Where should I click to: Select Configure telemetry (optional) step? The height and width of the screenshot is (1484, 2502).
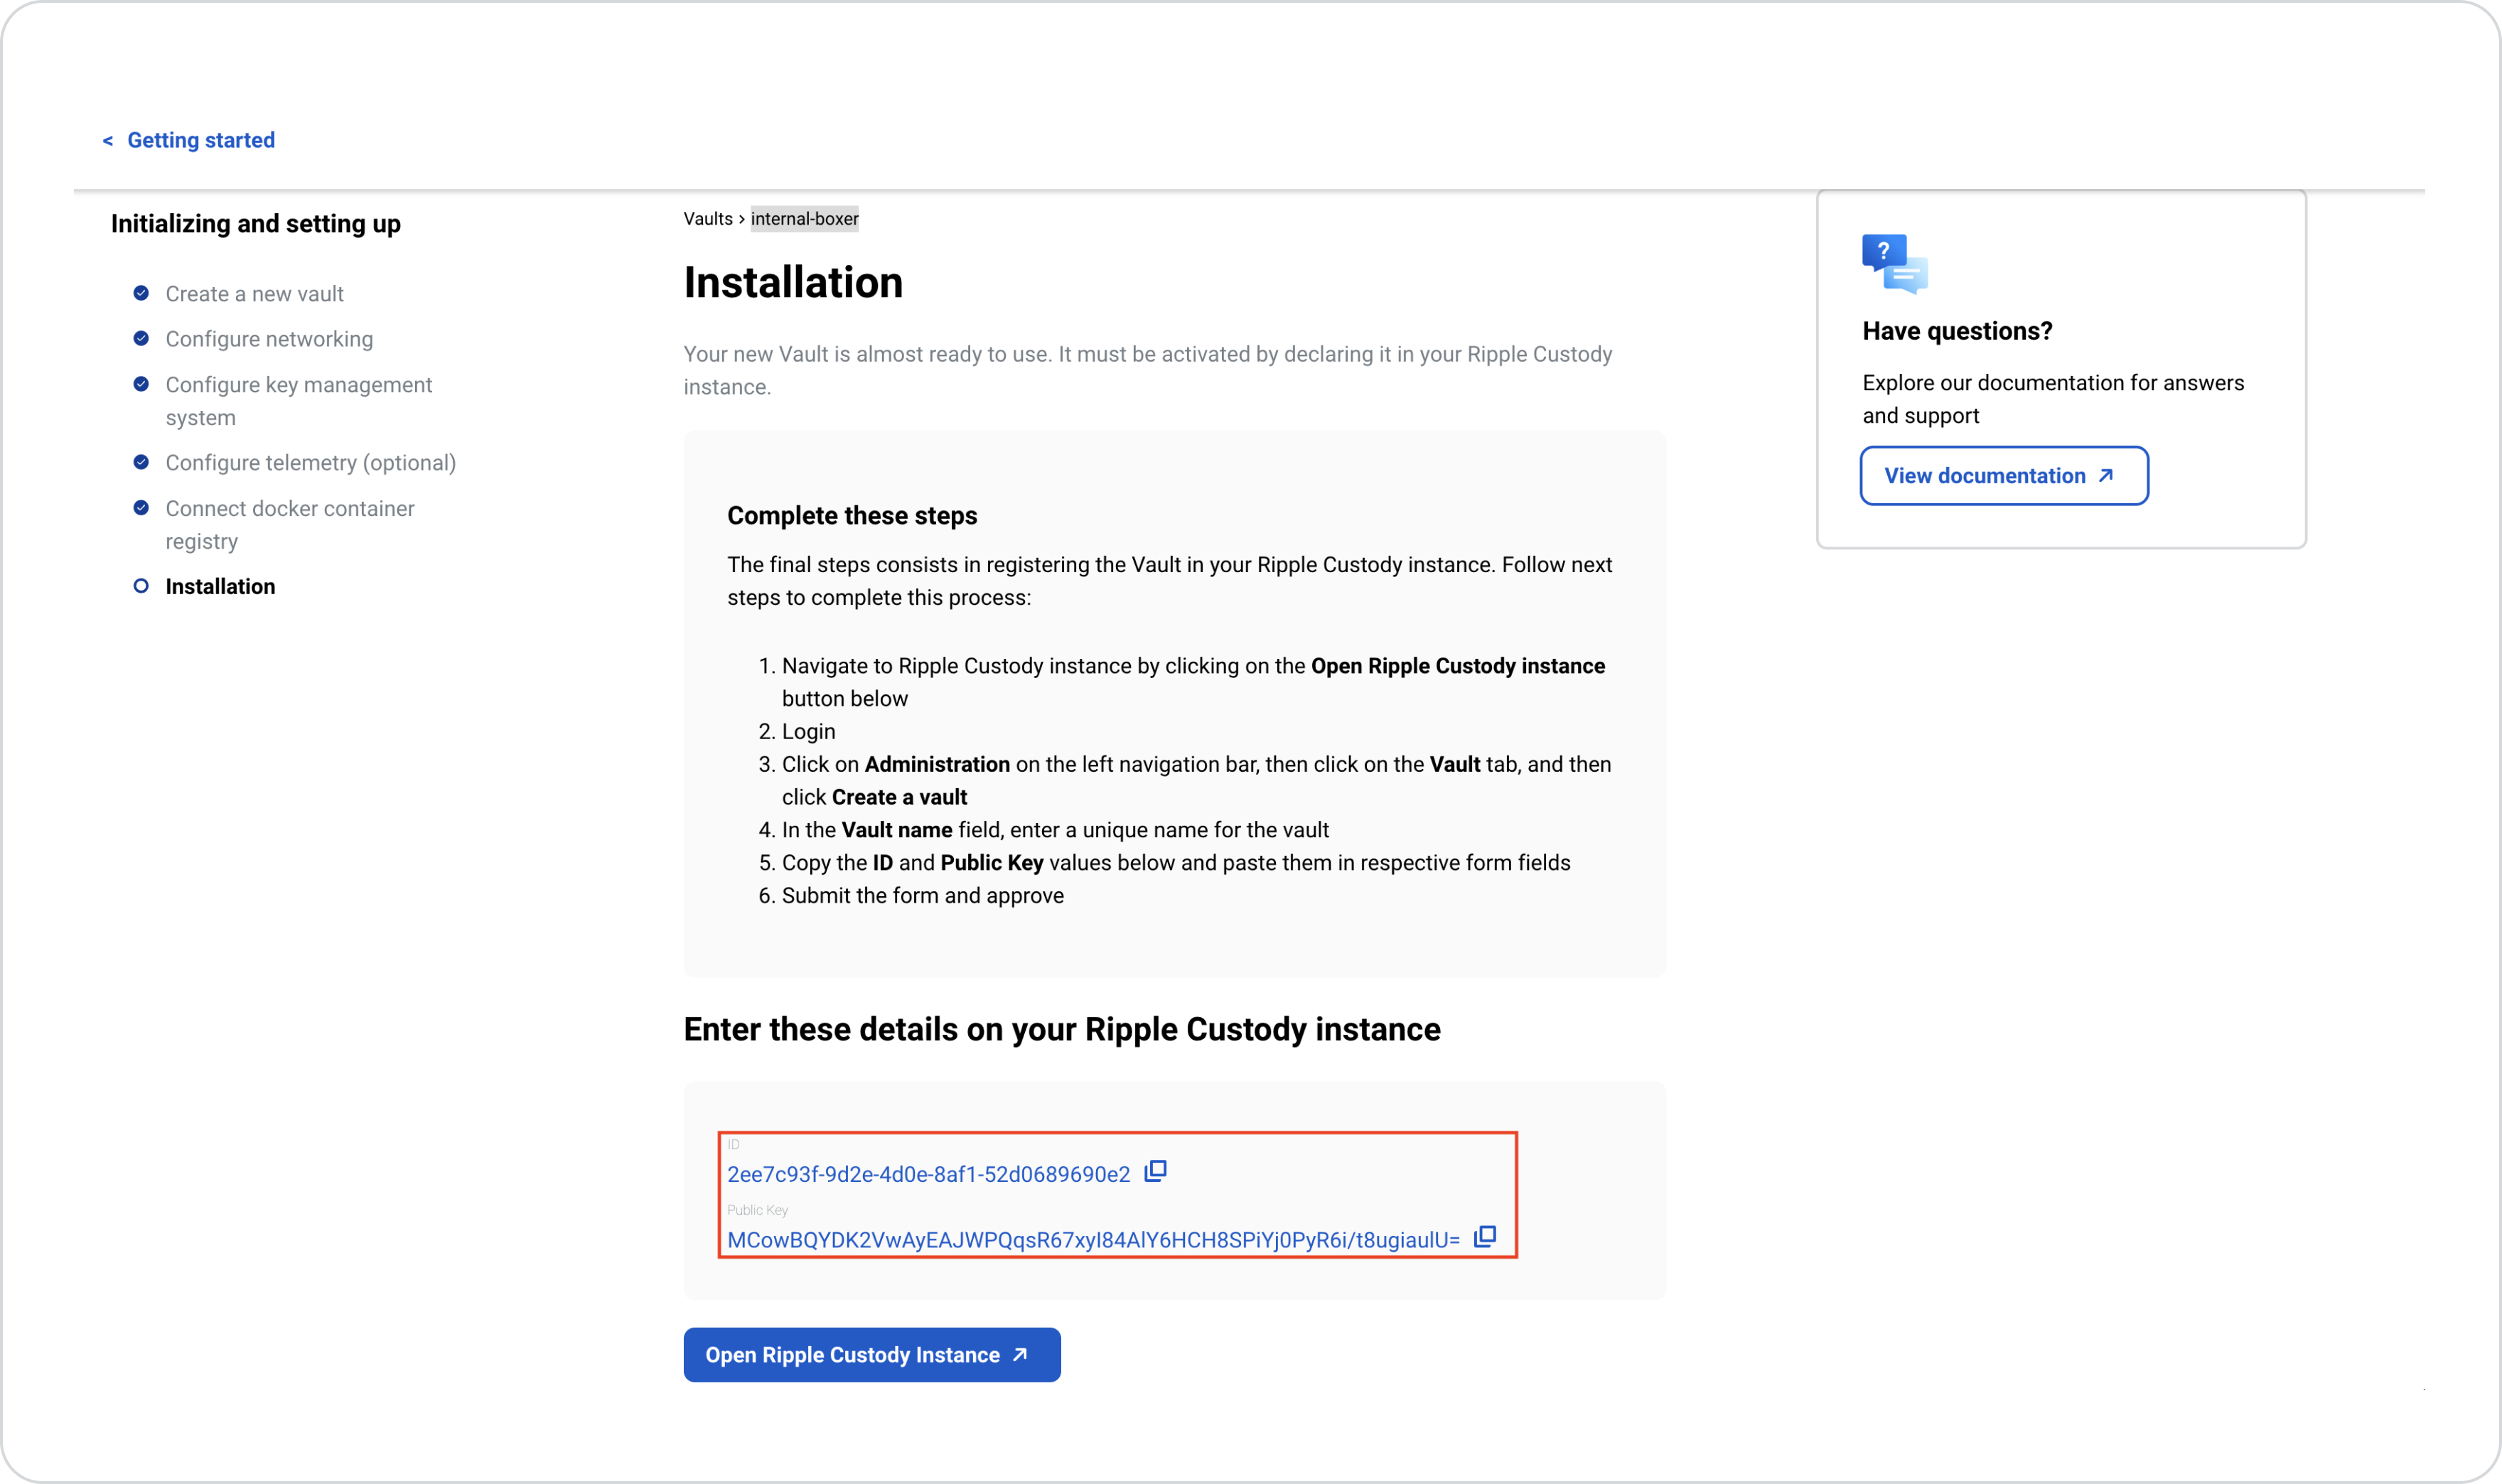click(311, 463)
